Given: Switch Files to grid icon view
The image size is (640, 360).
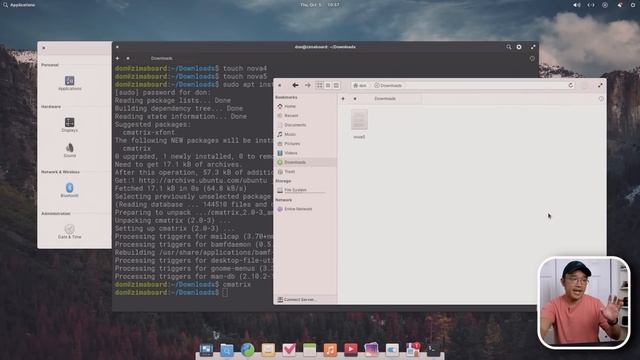Looking at the screenshot, I should coord(320,85).
